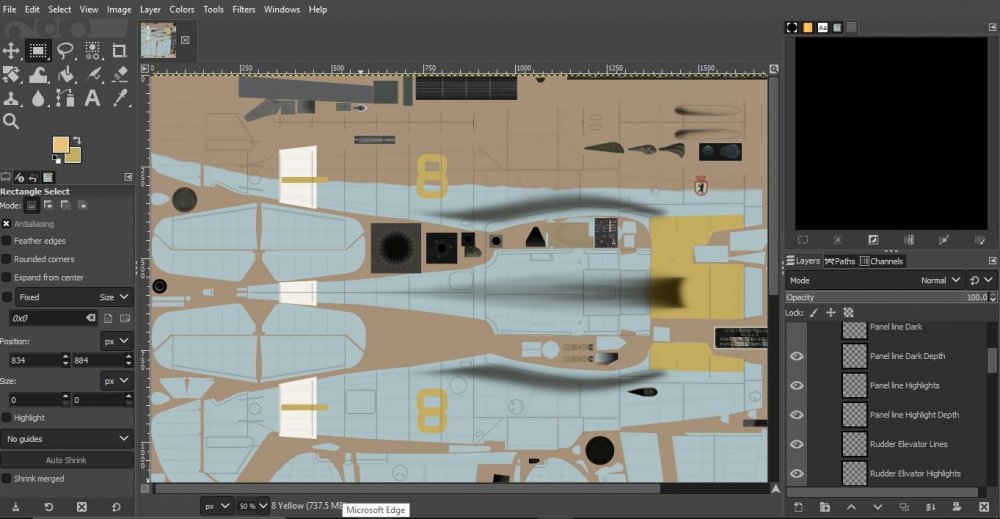This screenshot has height=519, width=1000.
Task: Pick the Bucket Fill tool
Action: pos(66,74)
